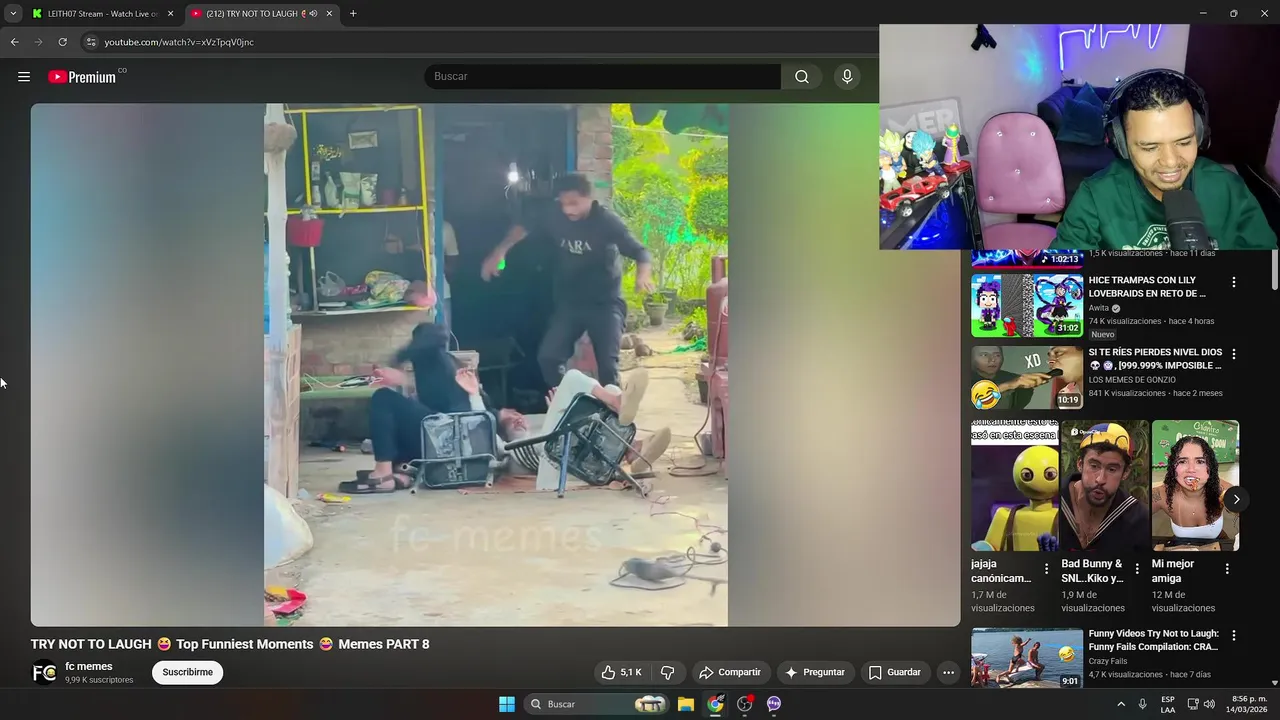Go forward in browser history
Screen dimensions: 1280x720
pyautogui.click(x=38, y=42)
